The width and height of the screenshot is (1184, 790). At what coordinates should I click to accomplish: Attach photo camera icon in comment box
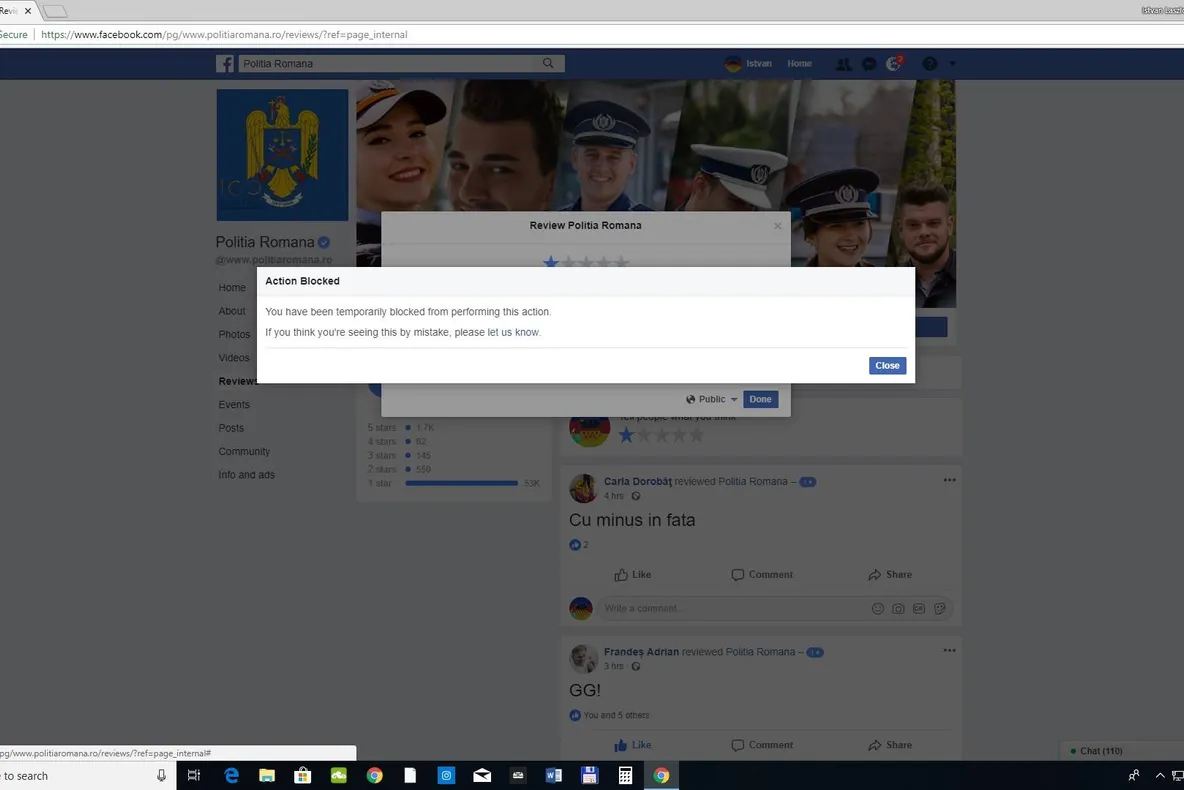click(898, 609)
